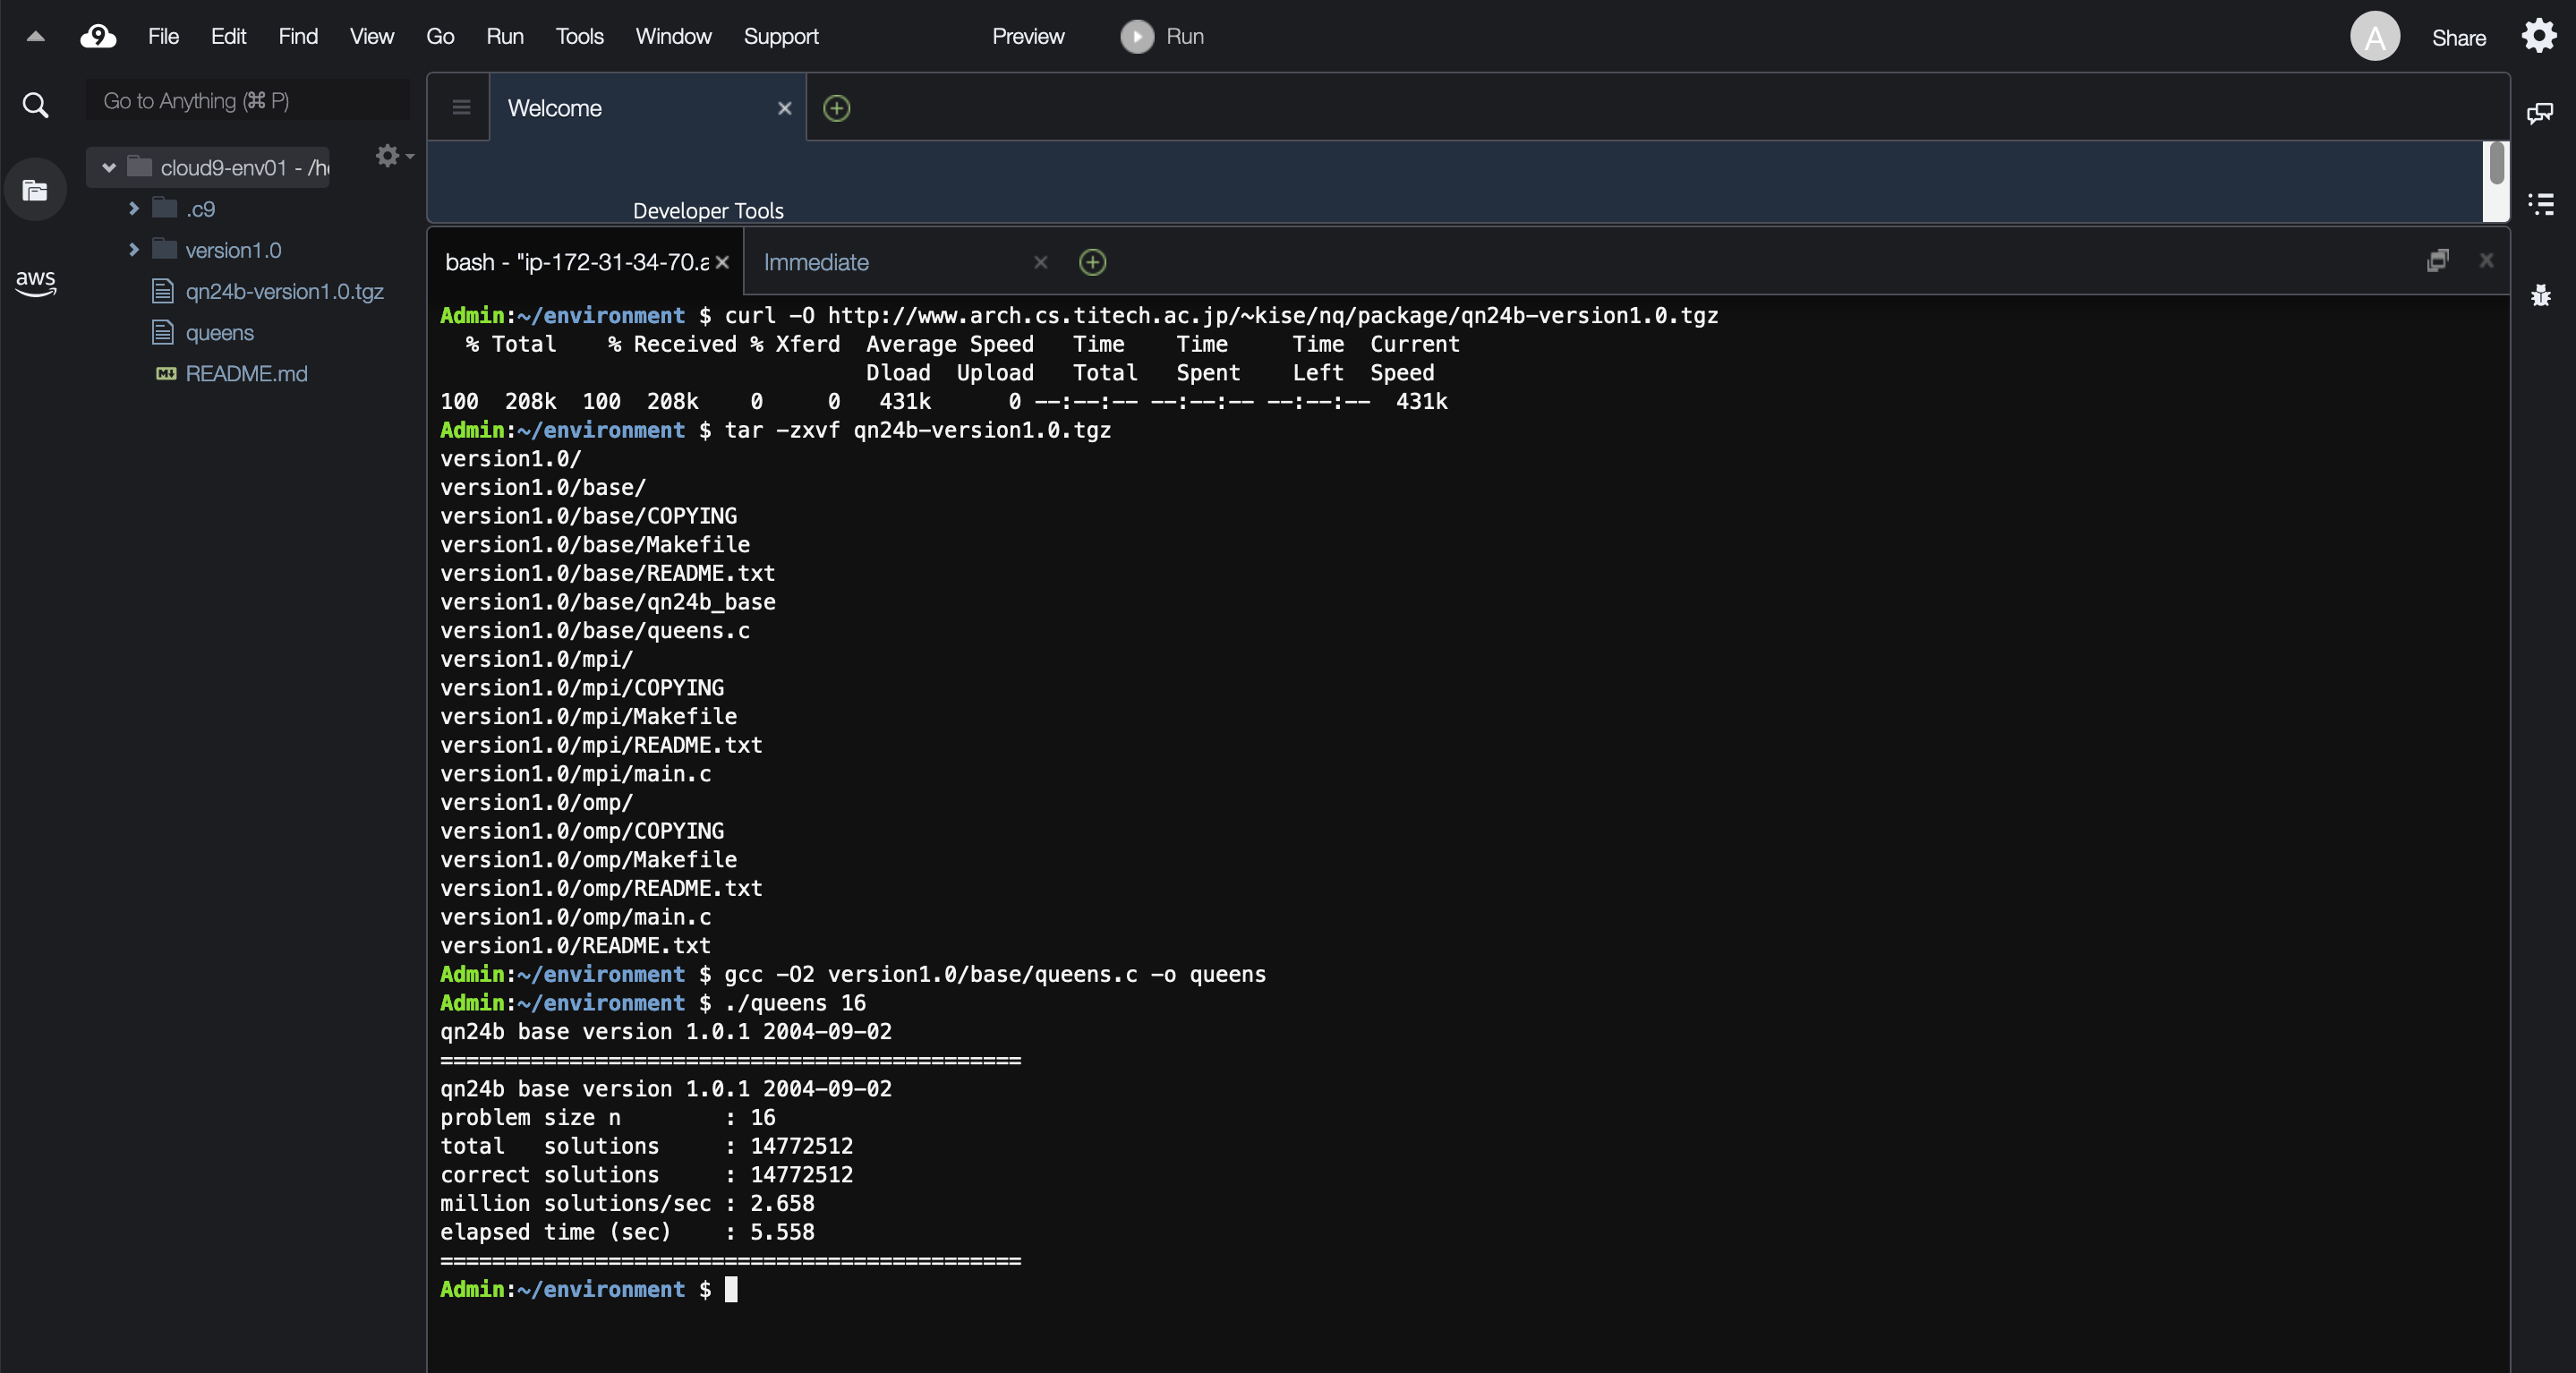This screenshot has width=2576, height=1373.
Task: Click the version1.0 folder icon
Action: click(164, 249)
